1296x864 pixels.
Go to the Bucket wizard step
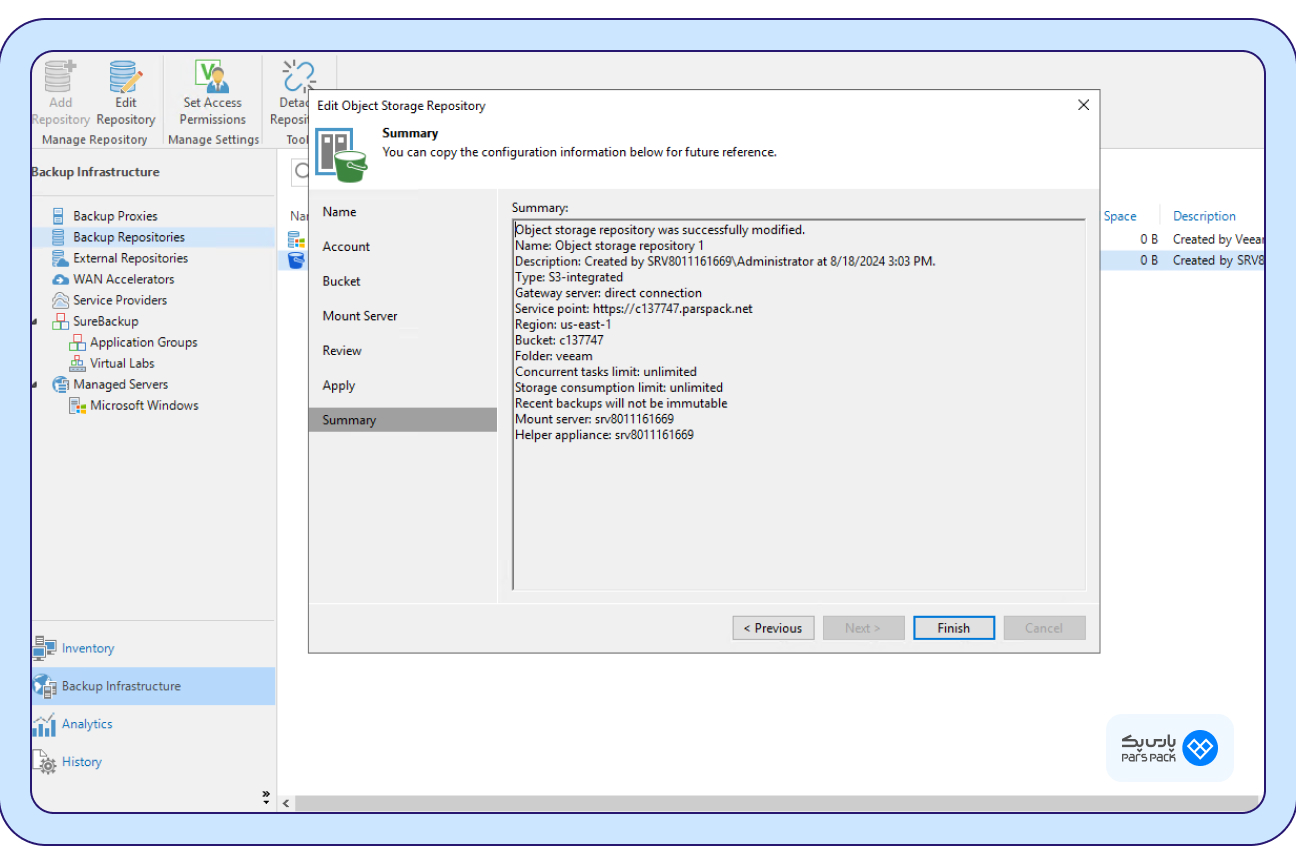[403, 281]
